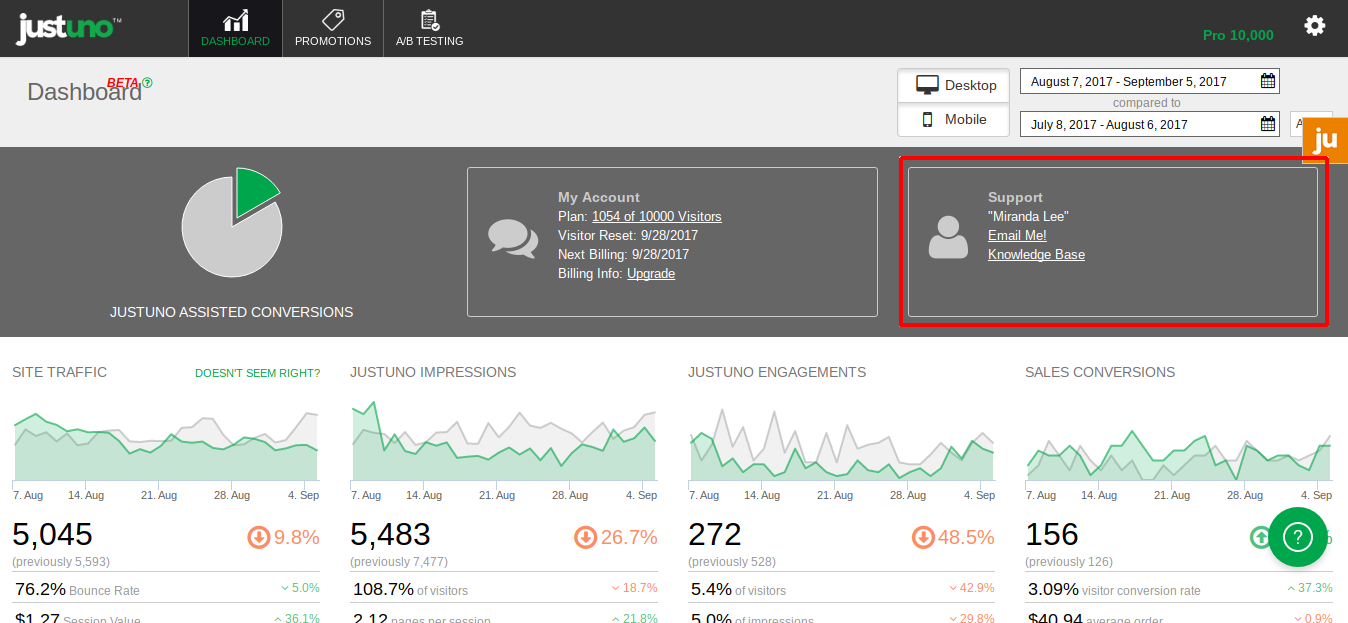
Task: Click the '5.4% of visitors' row
Action: click(x=842, y=589)
